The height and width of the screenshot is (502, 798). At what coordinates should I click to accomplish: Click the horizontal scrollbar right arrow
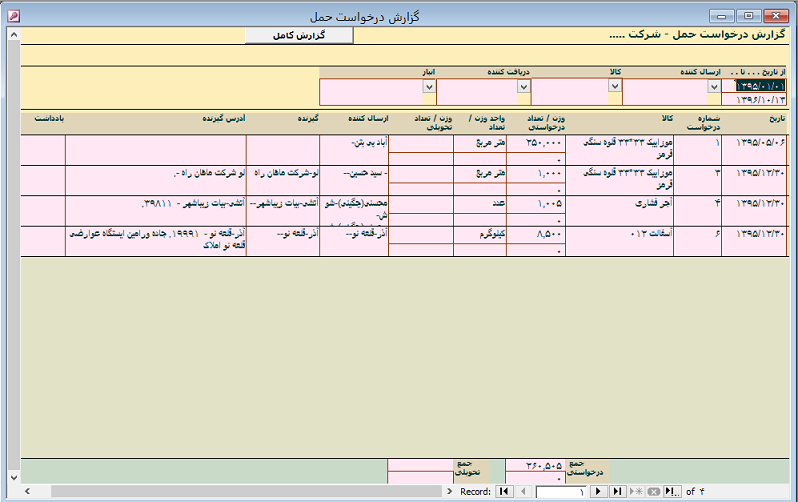(449, 491)
